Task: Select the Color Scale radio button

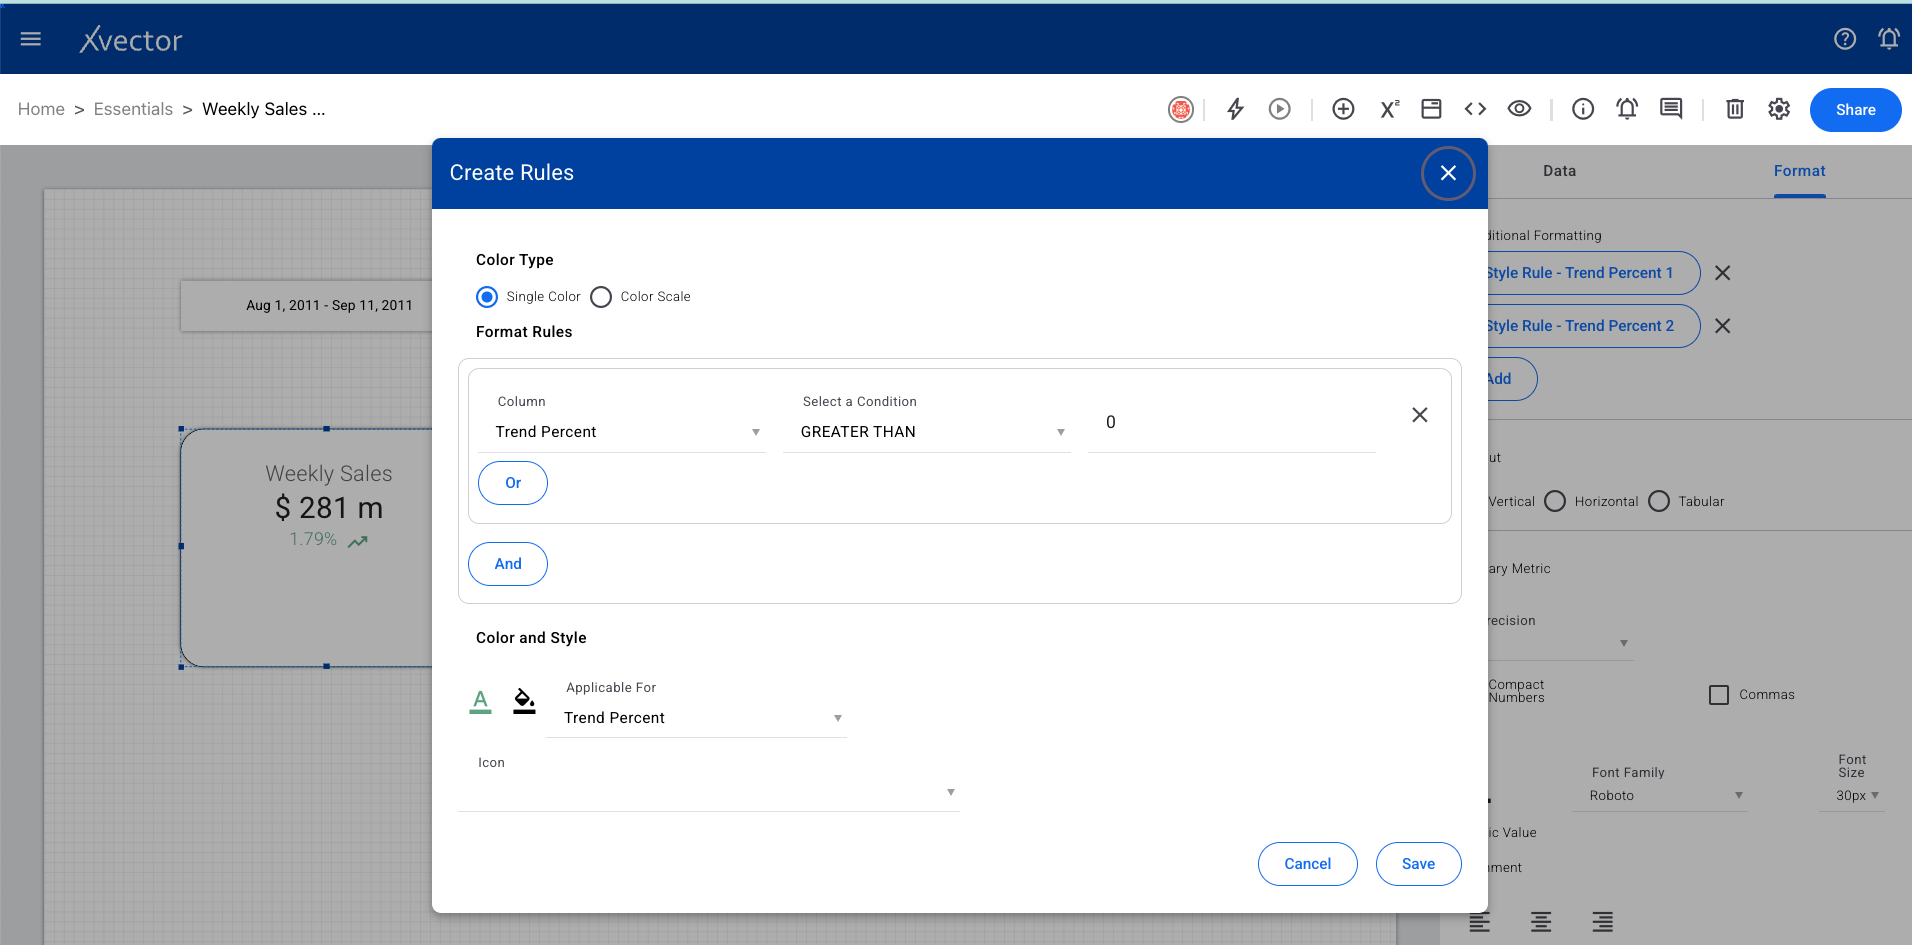Action: pyautogui.click(x=601, y=297)
